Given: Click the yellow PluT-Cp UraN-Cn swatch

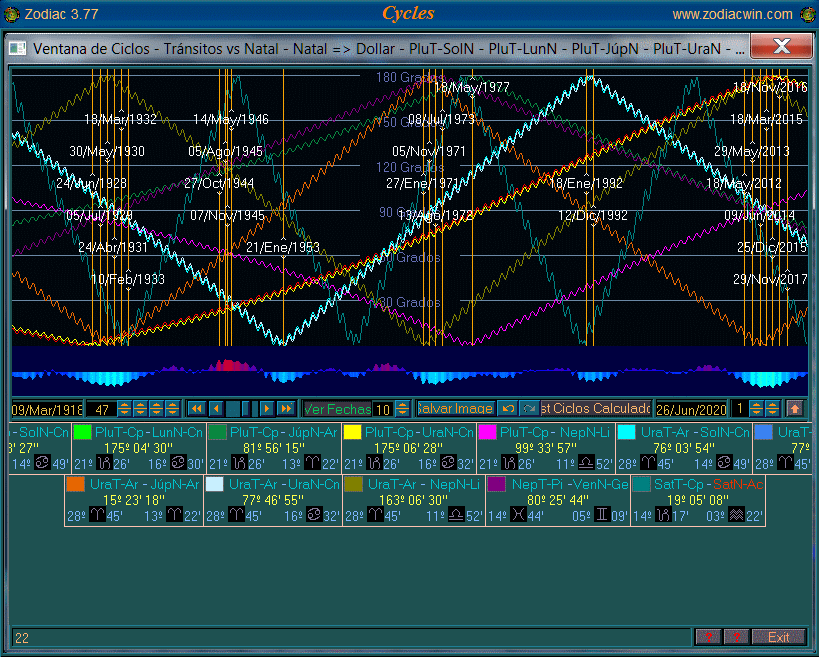Looking at the screenshot, I should coord(352,432).
